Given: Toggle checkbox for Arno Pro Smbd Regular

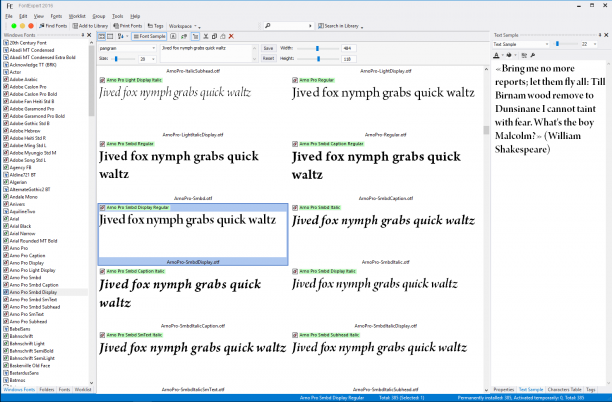Looking at the screenshot, I should pyautogui.click(x=102, y=144).
